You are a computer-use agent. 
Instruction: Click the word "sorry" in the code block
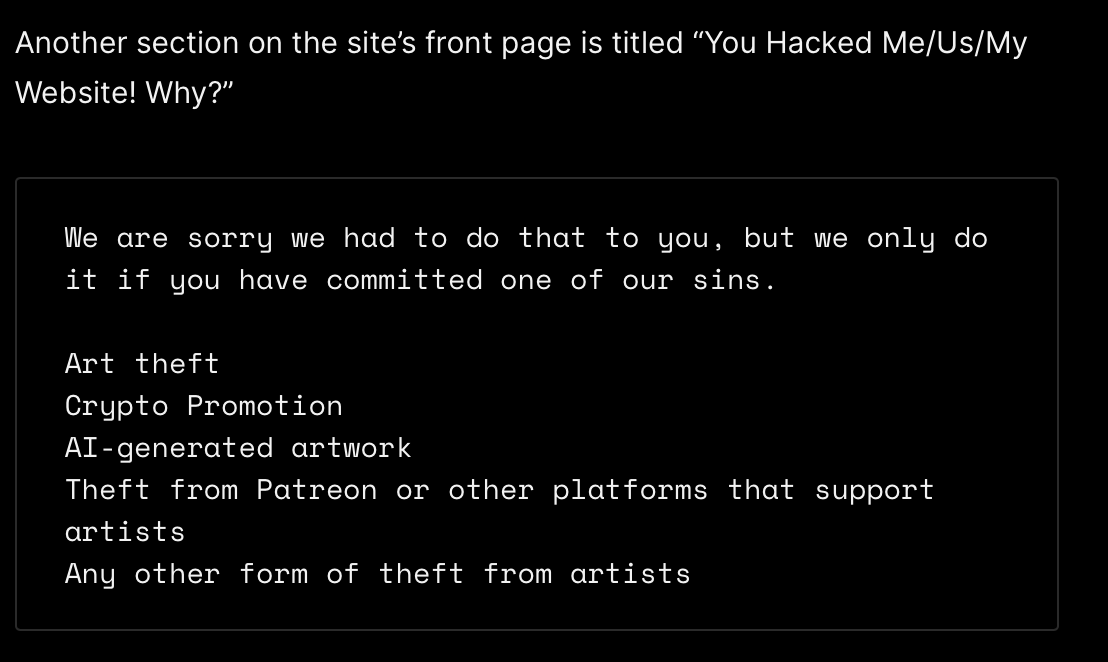tap(230, 239)
